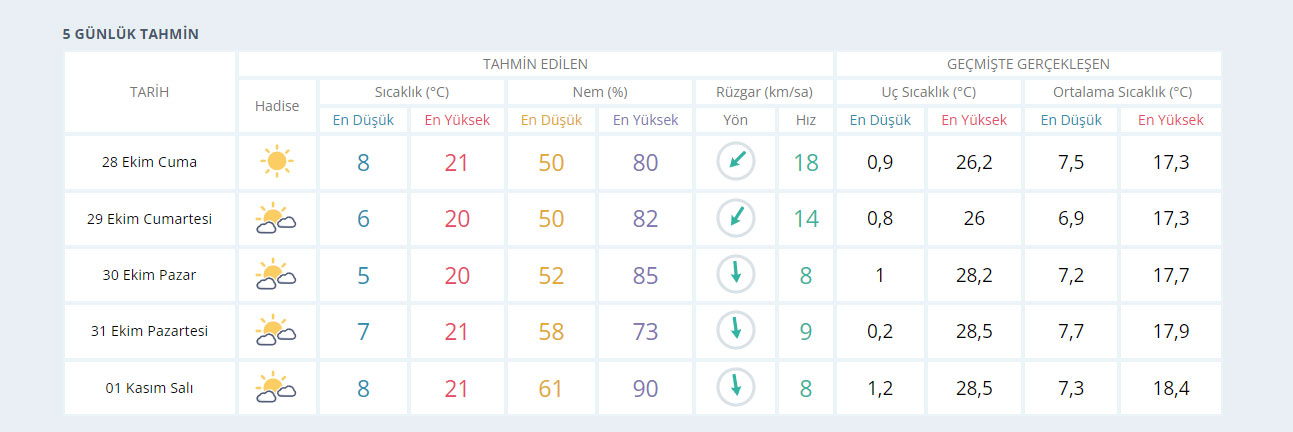Select the Sıcaklık (°C) header cell
The width and height of the screenshot is (1293, 432).
[x=412, y=92]
